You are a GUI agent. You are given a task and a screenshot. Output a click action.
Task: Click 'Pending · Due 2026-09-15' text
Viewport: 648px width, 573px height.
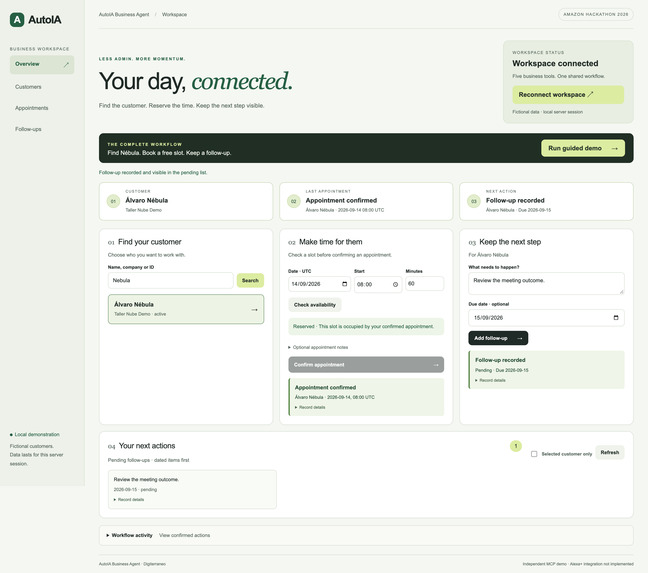coord(502,370)
